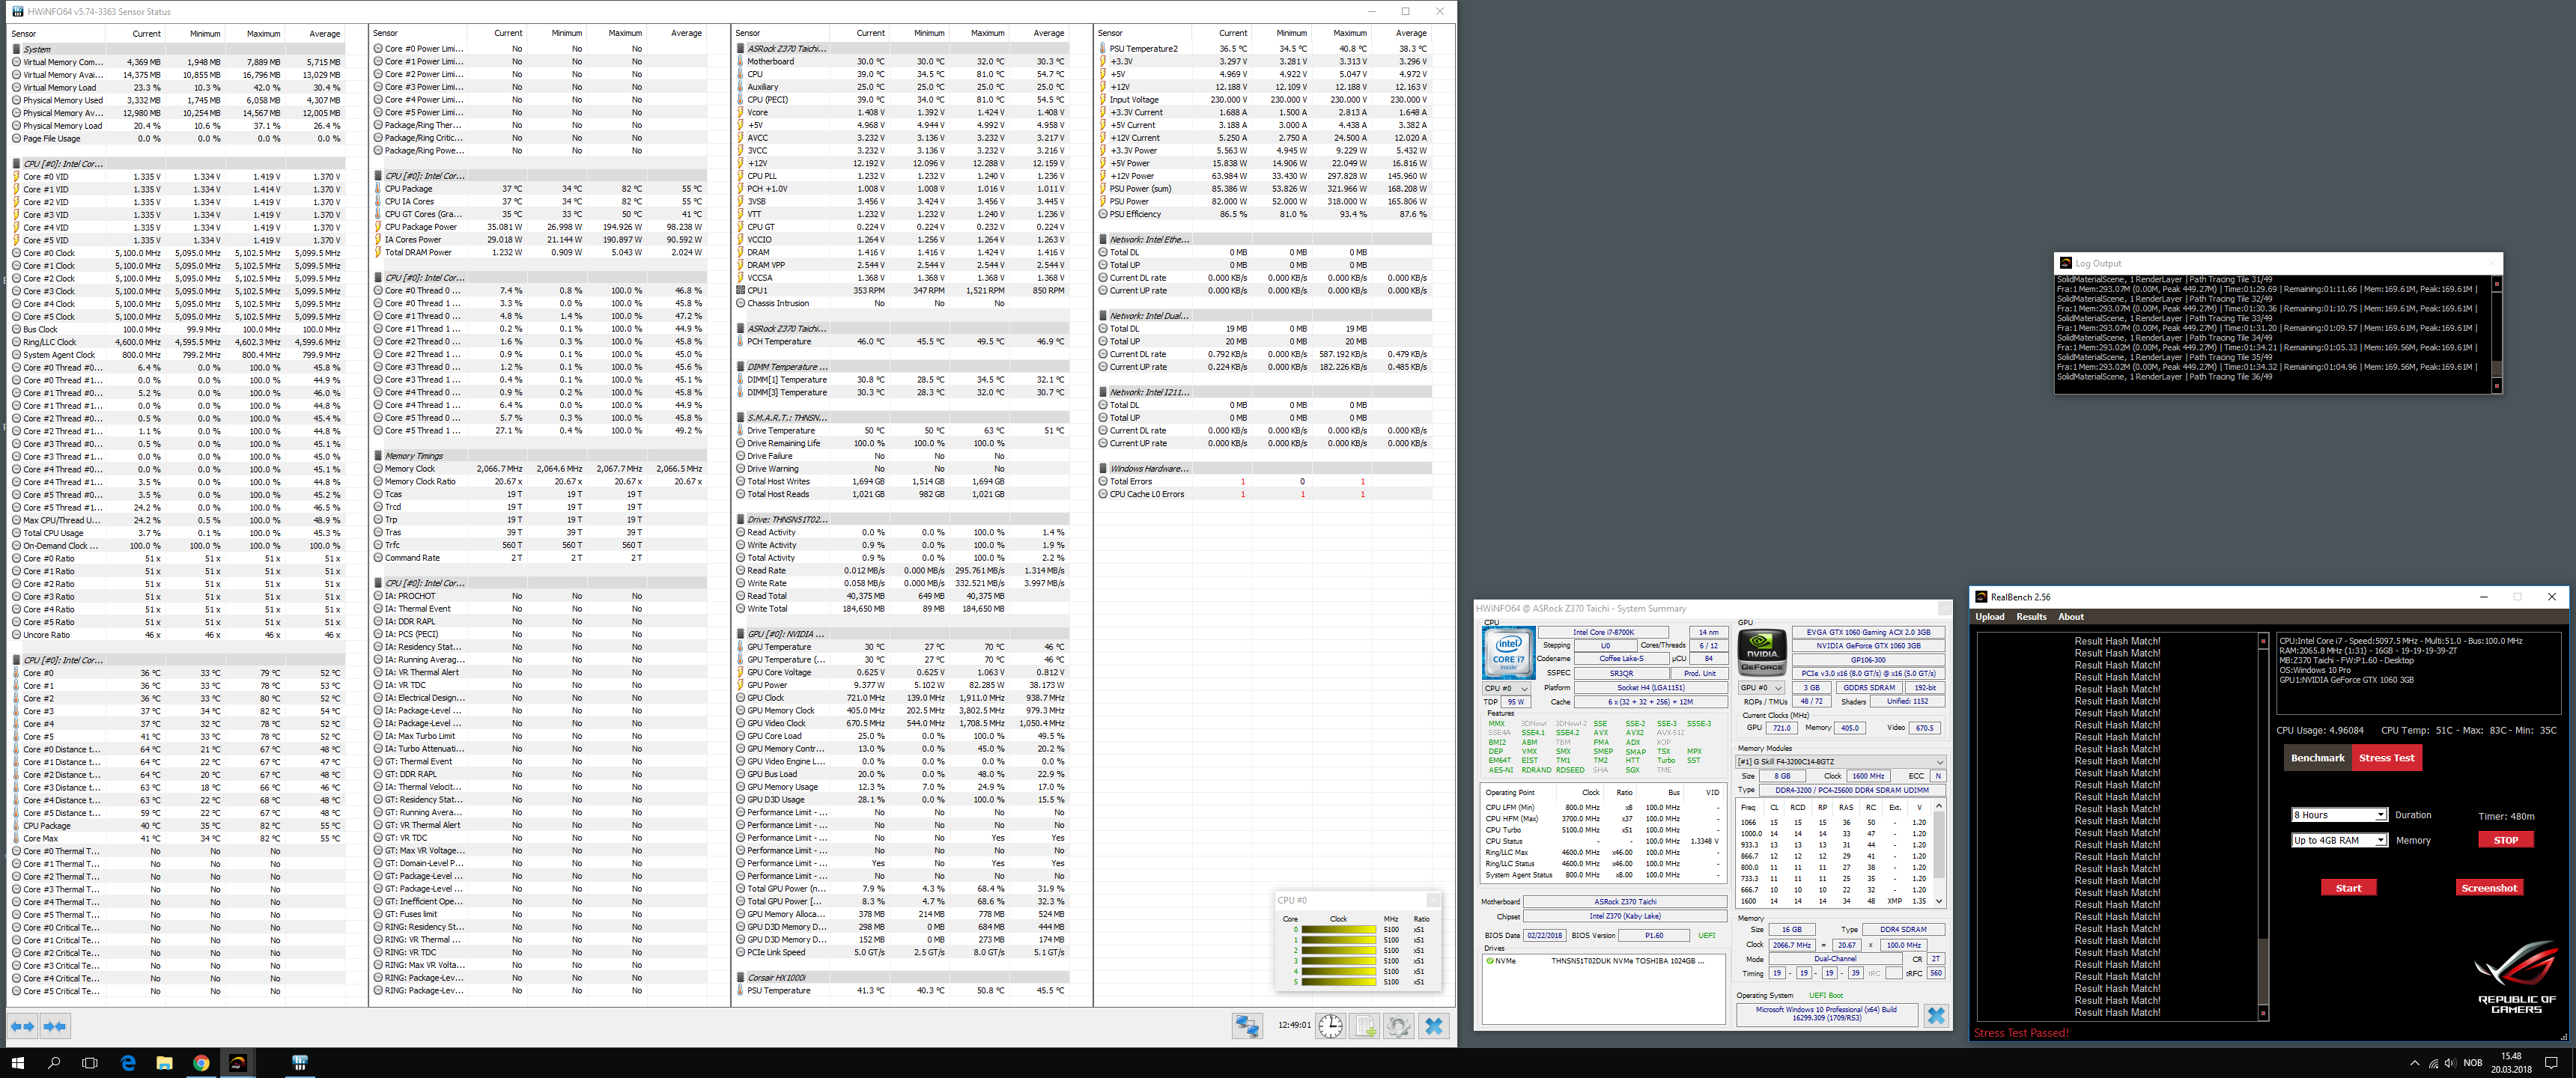Screen dimensions: 2576x1078
Task: Click the shrink columns arrows icon in sensor window
Action: tap(55, 1026)
